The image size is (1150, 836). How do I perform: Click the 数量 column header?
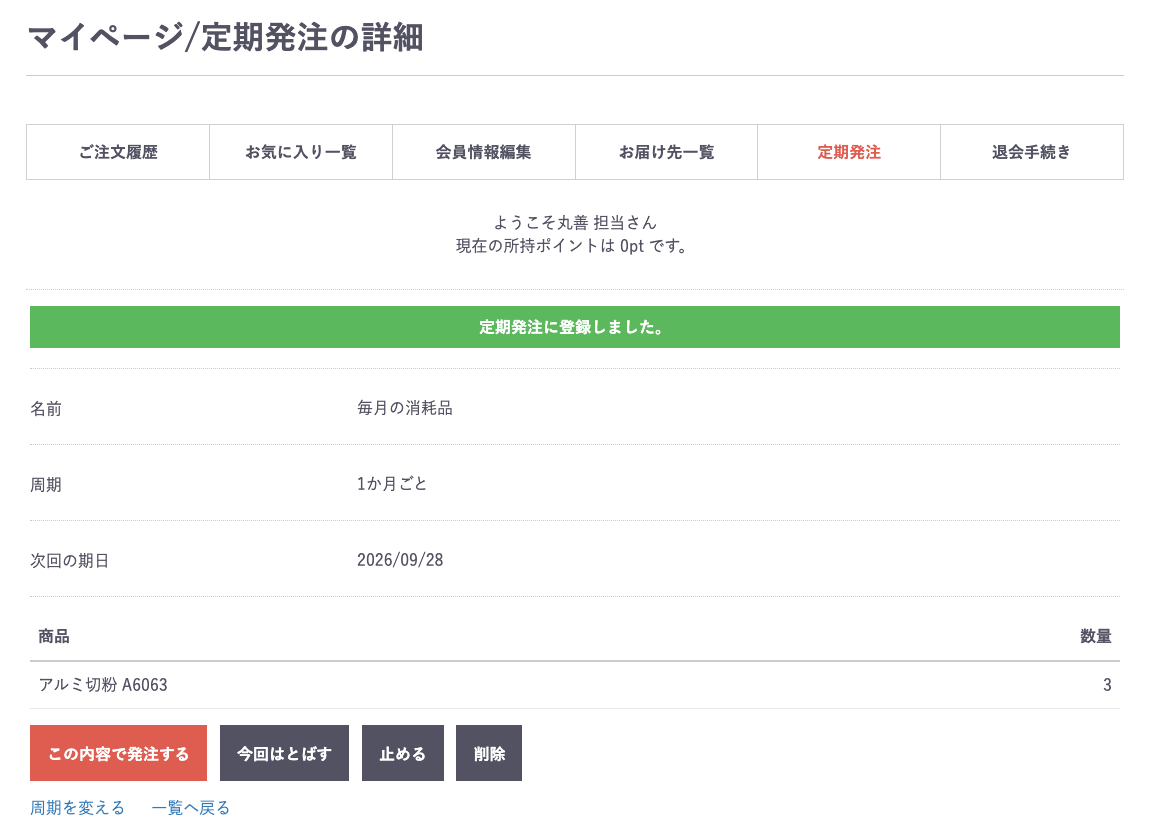1096,636
